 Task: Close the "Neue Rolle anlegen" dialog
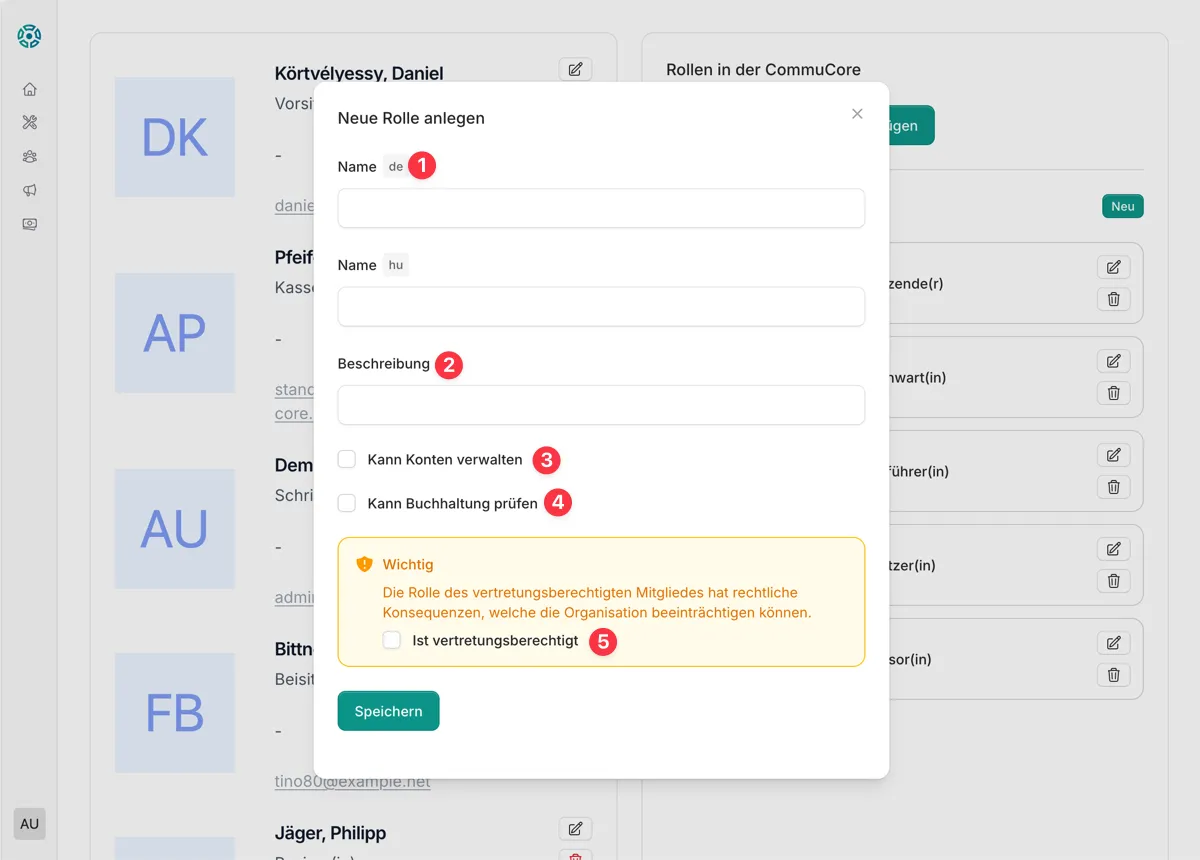[857, 114]
